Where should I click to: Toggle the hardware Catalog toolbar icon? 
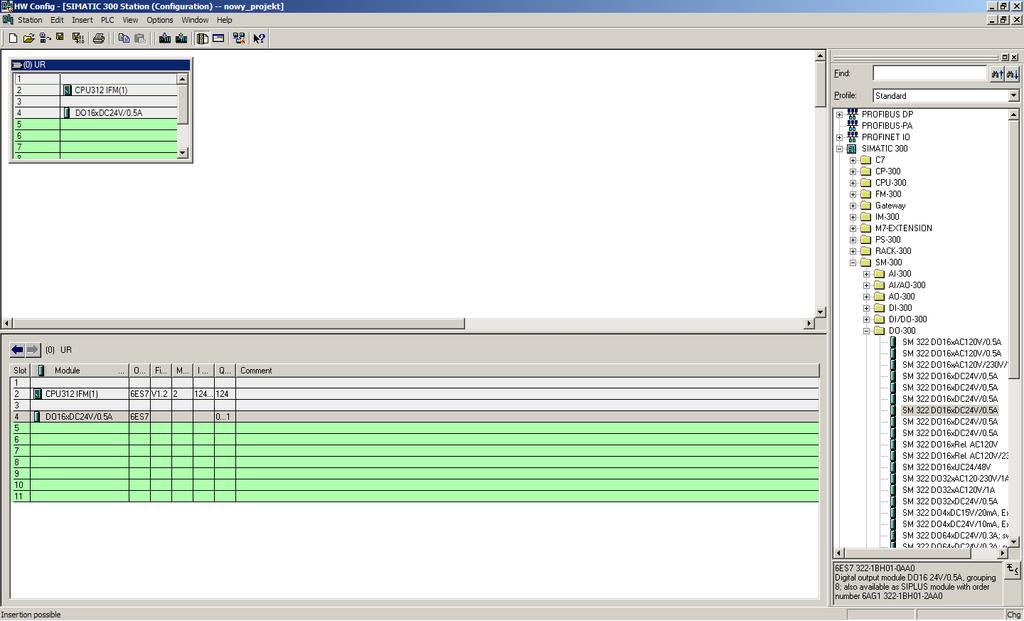coord(202,39)
